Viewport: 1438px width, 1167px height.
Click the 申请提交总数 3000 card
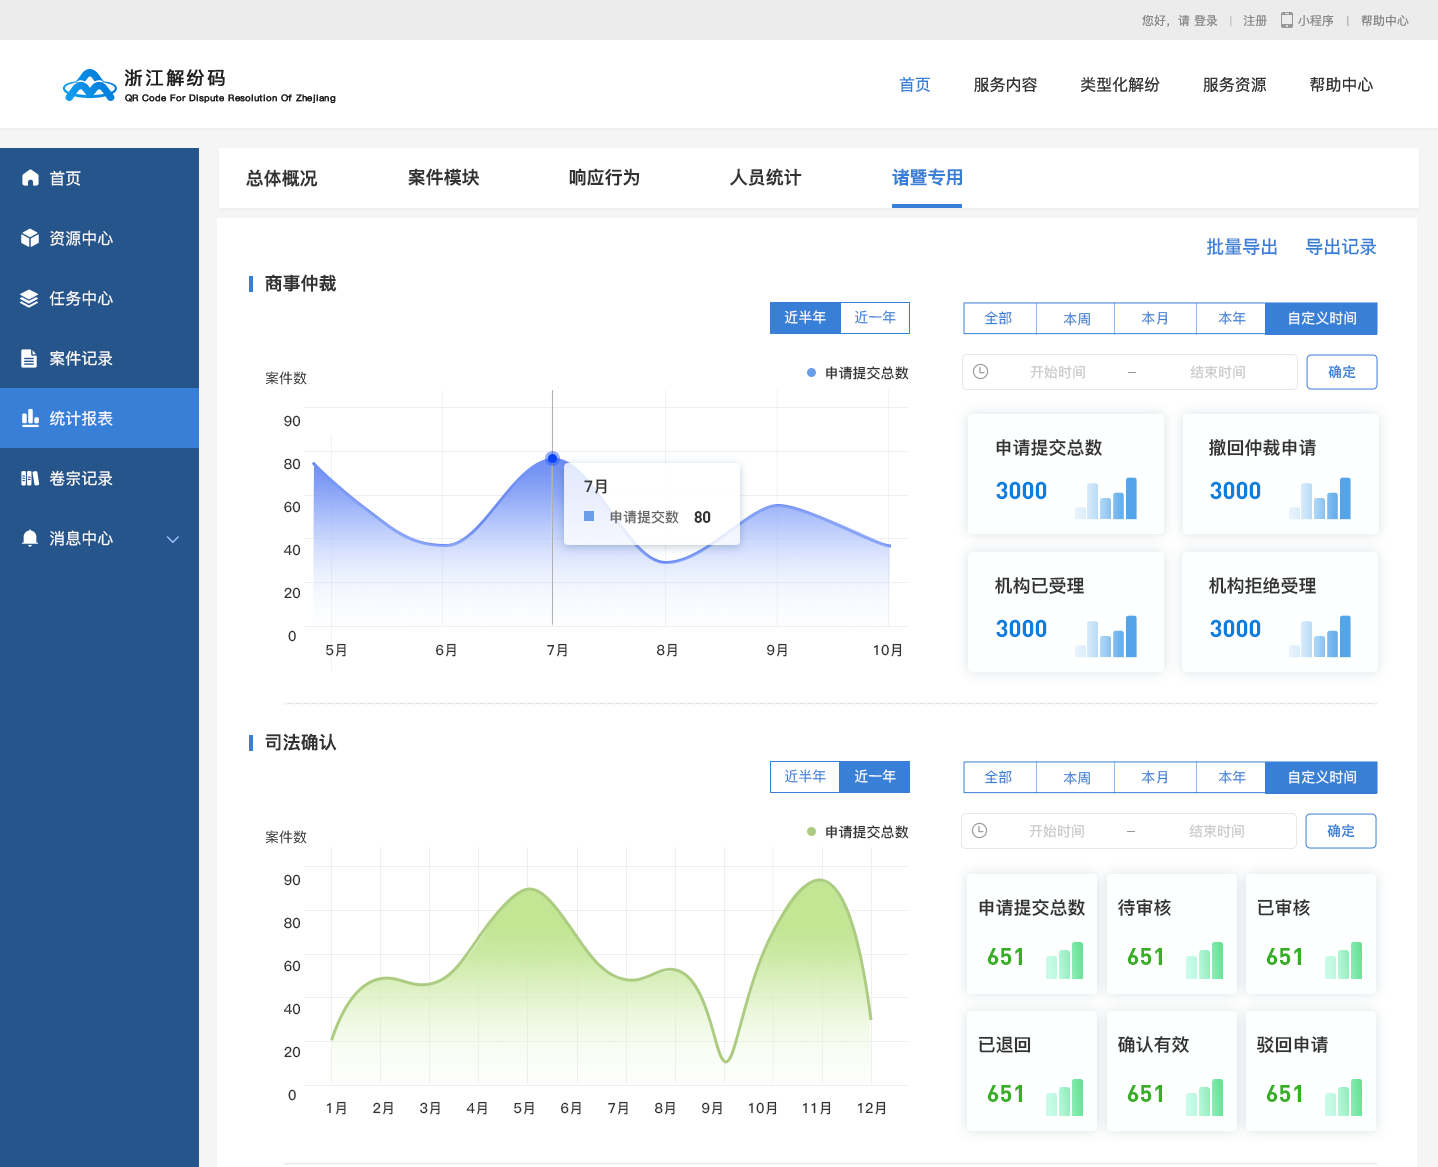(x=1066, y=474)
